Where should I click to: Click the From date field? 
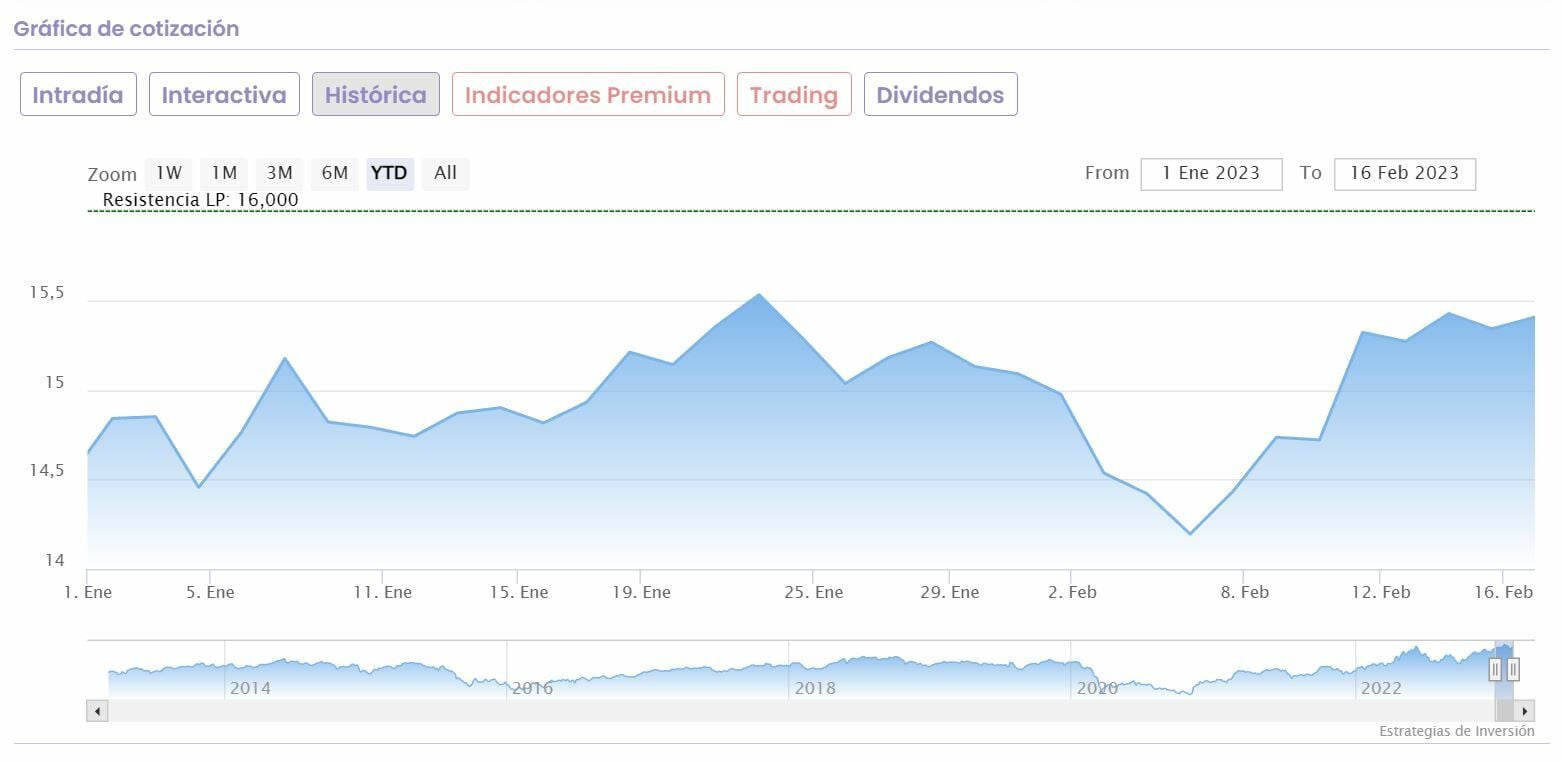pyautogui.click(x=1211, y=173)
